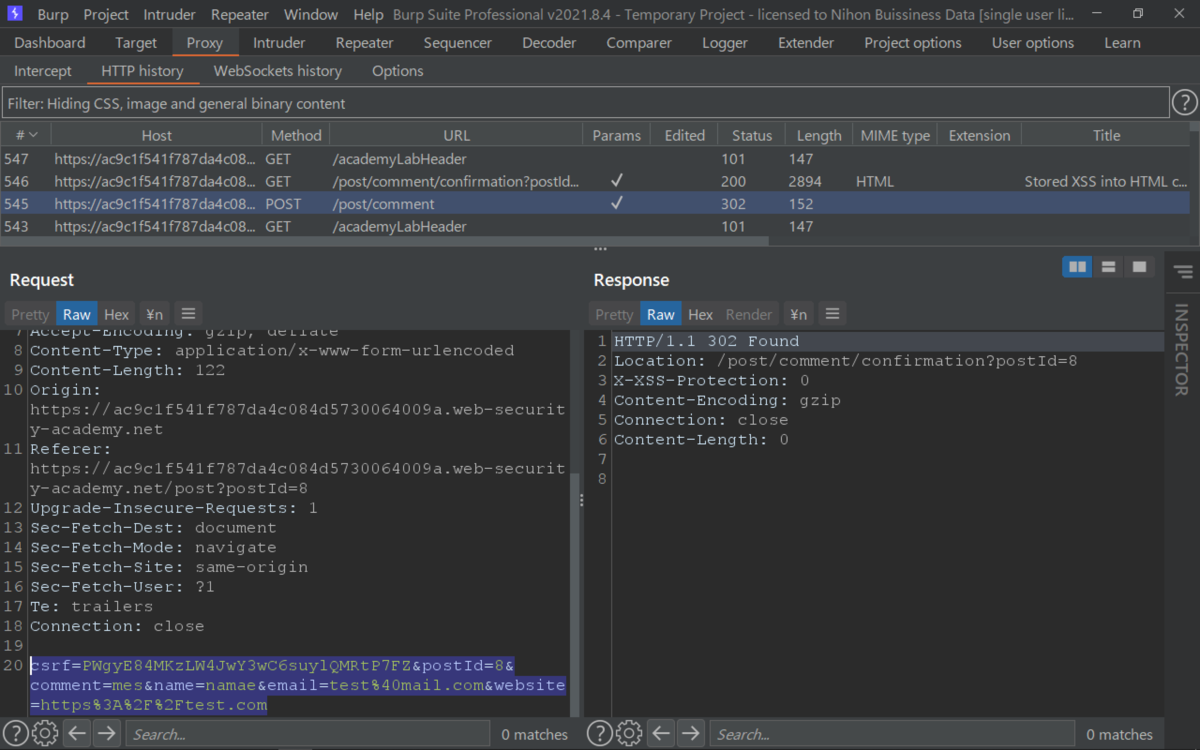Open User options tab
Screen dimensions: 1200x750
pos(1033,43)
